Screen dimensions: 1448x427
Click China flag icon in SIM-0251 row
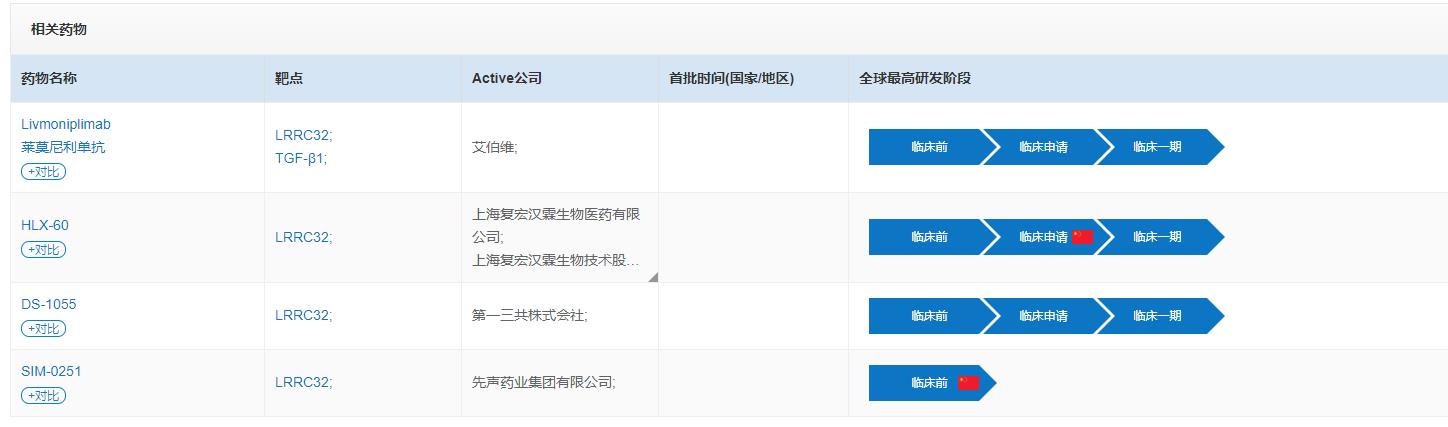tap(968, 383)
